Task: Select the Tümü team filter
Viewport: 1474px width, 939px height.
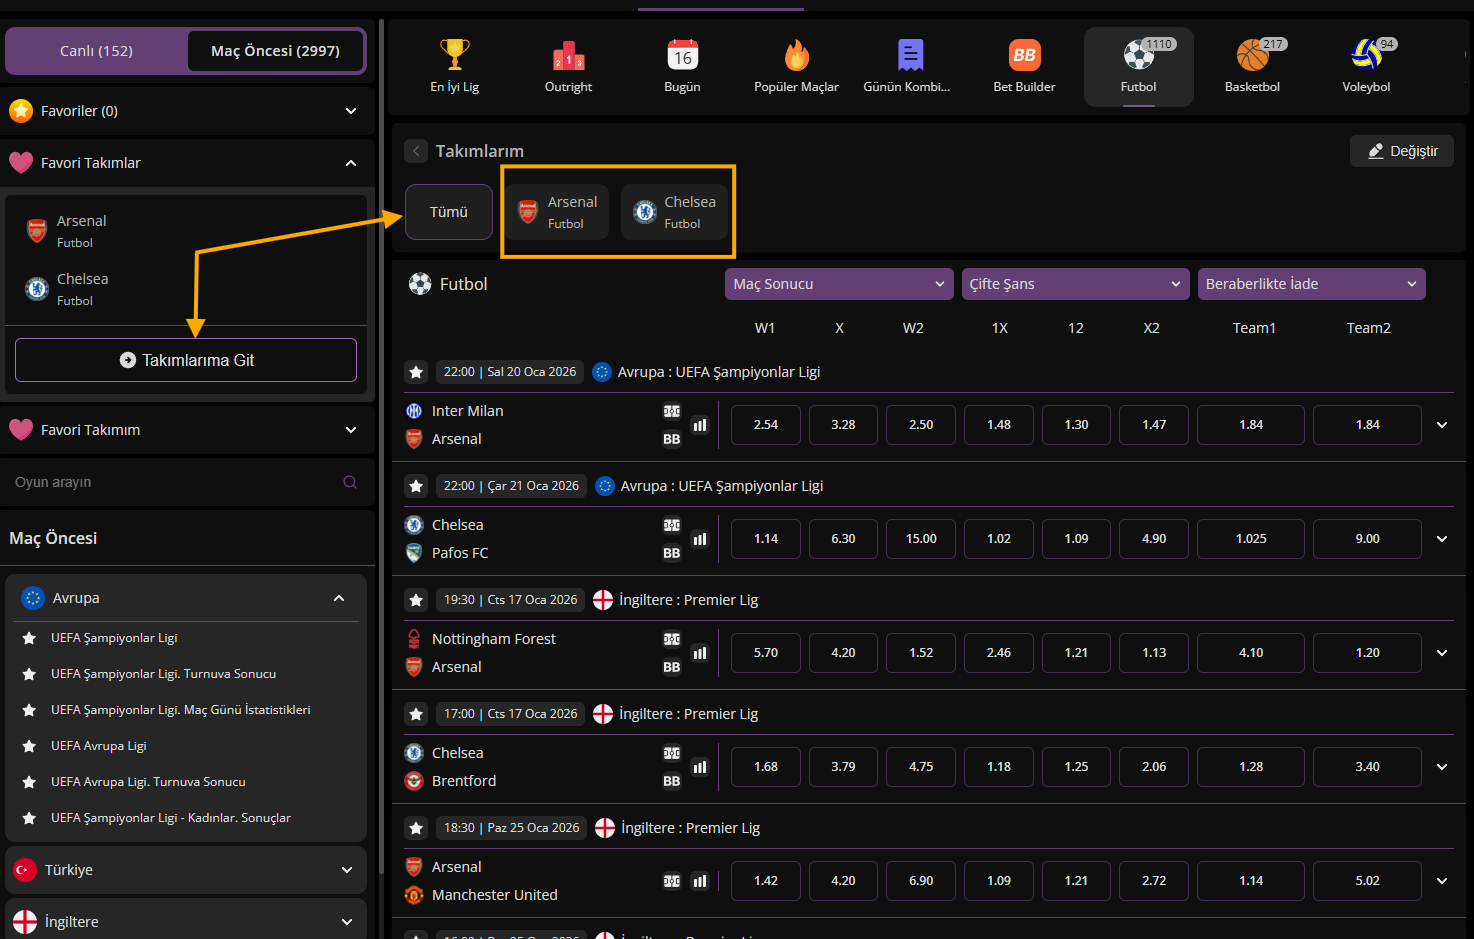Action: 449,212
